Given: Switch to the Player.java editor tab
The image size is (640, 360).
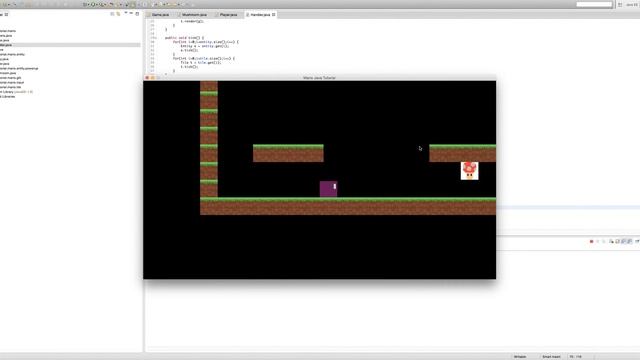Looking at the screenshot, I should (x=227, y=15).
